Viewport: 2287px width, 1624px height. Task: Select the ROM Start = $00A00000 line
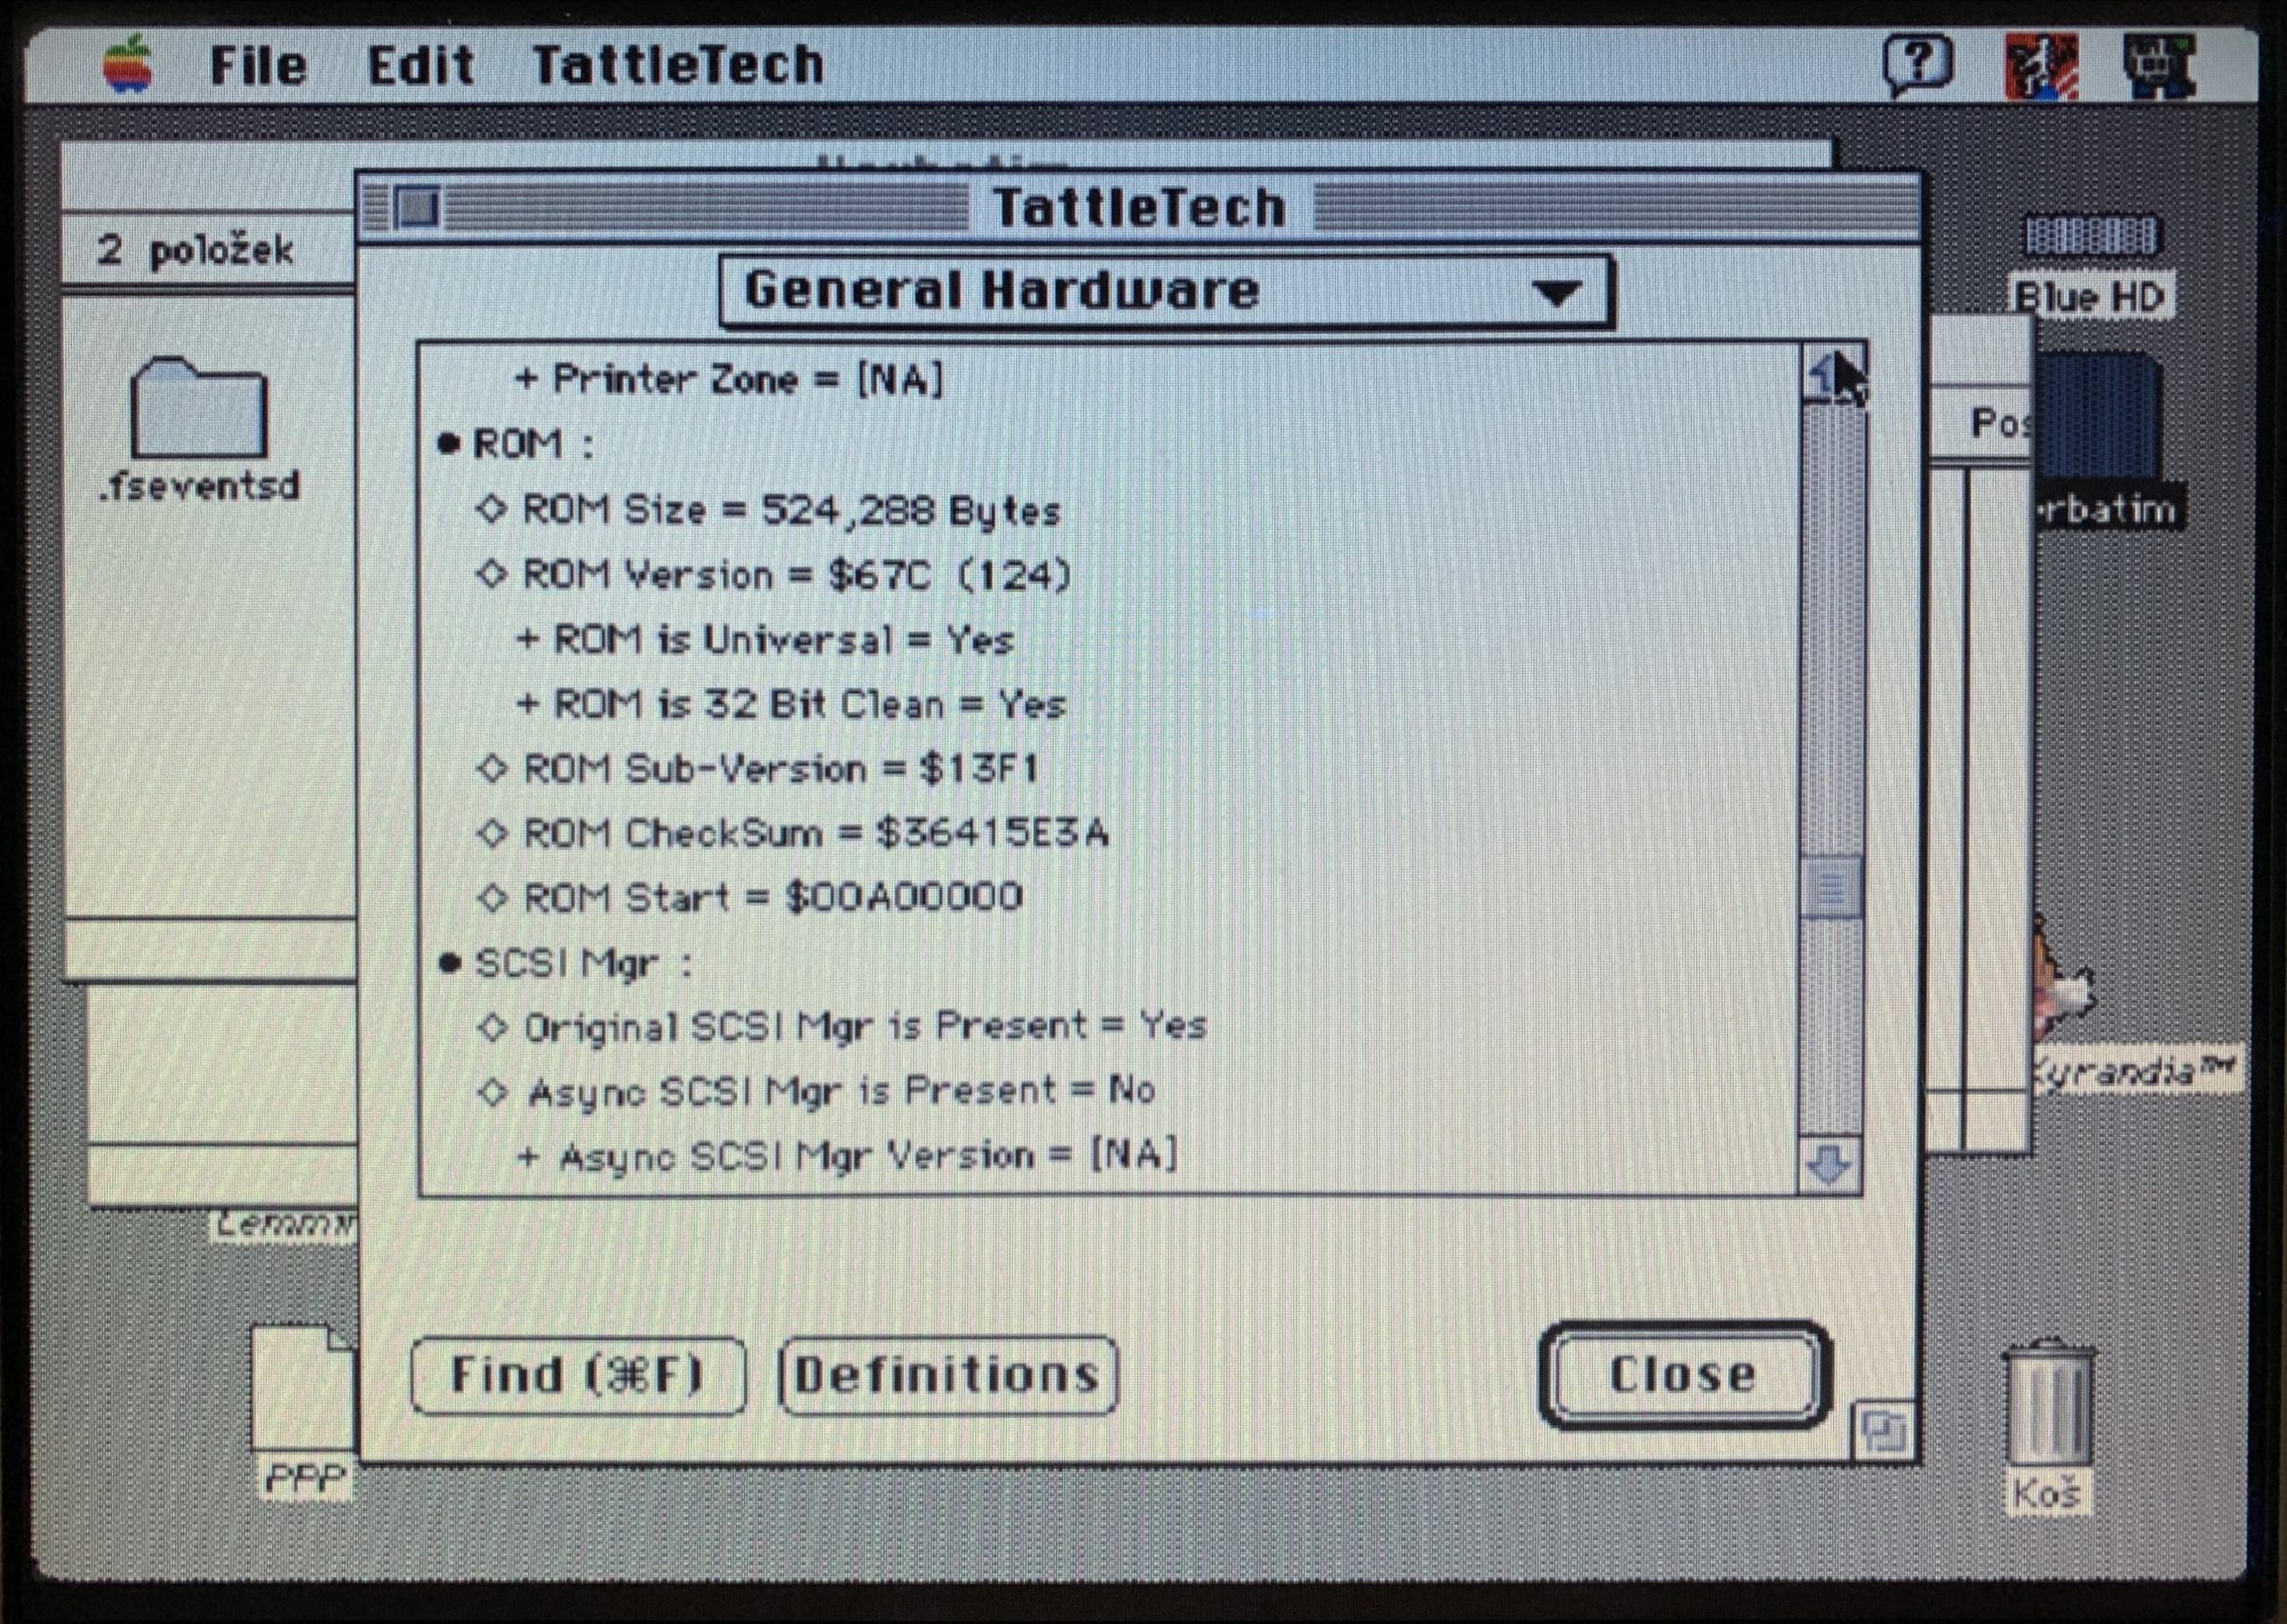(x=749, y=897)
